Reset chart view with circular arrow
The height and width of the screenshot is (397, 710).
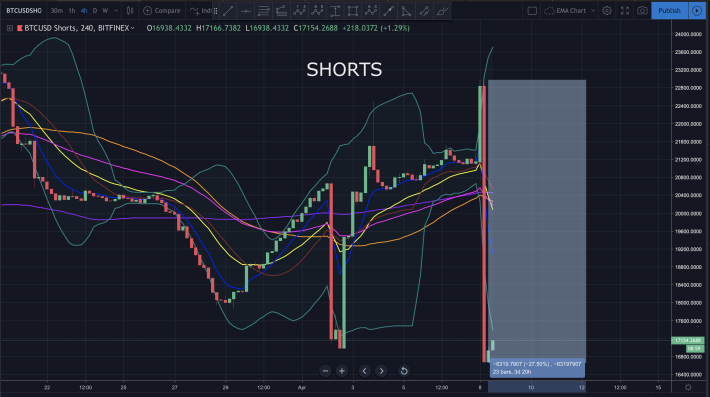404,371
